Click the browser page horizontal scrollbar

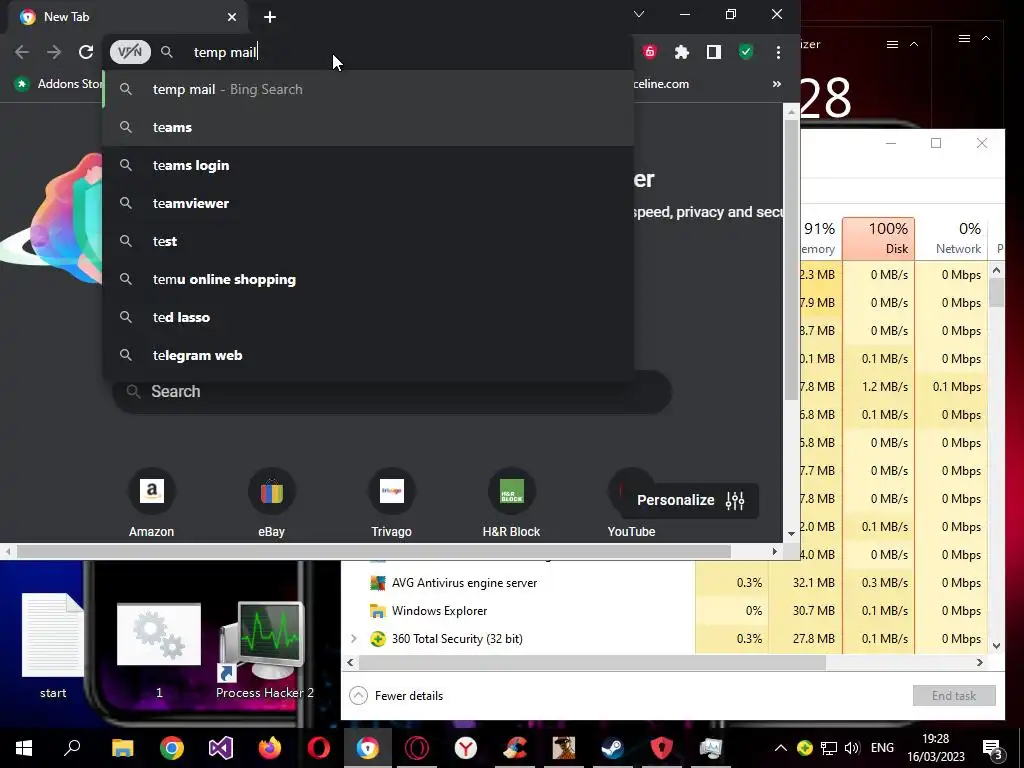374,552
